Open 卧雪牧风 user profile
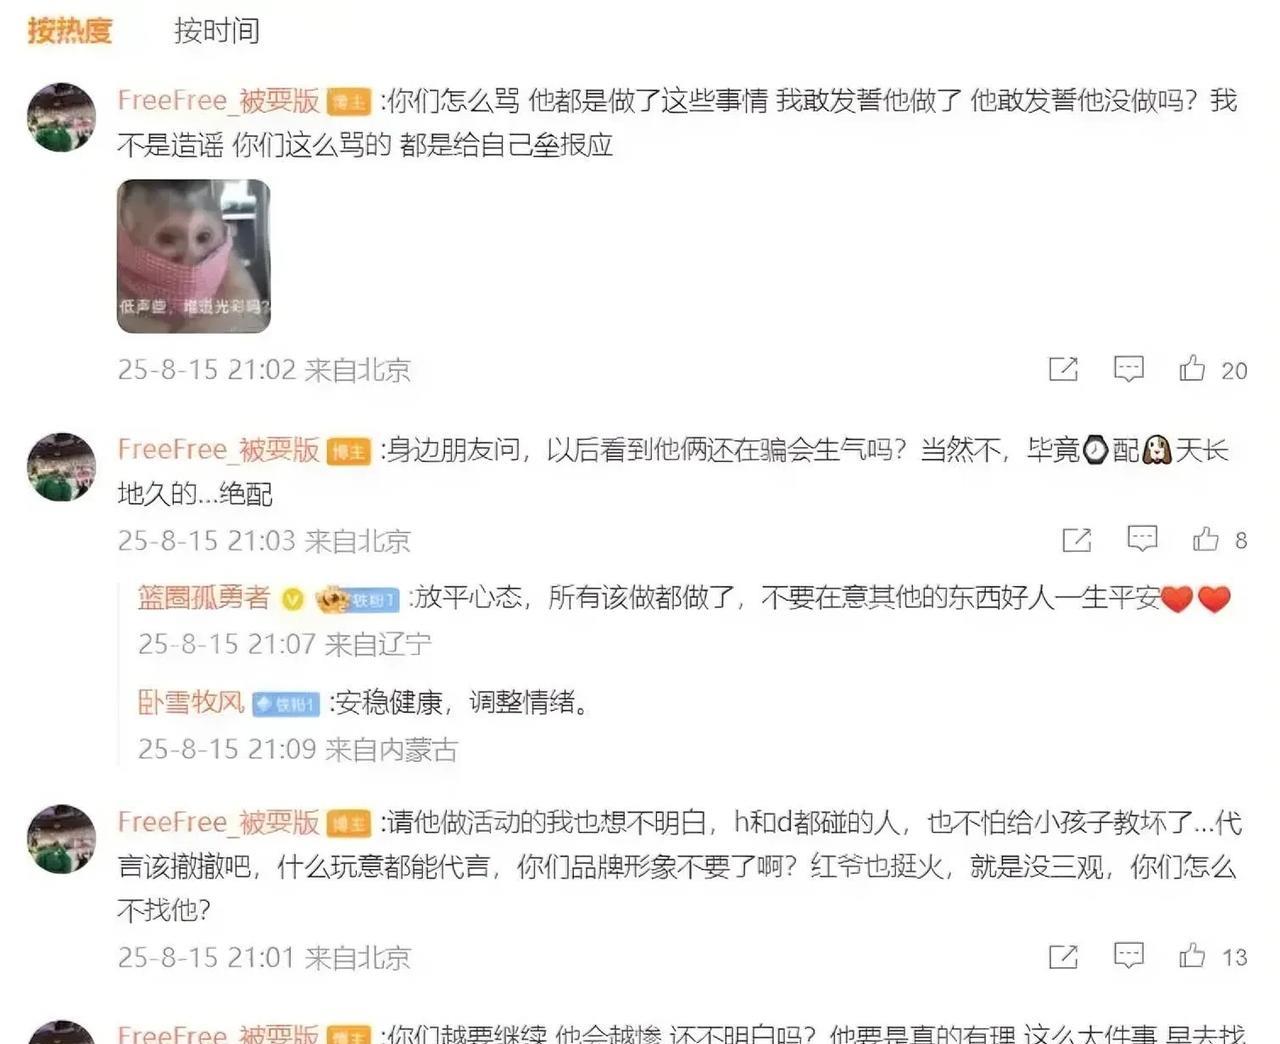1280x1044 pixels. coord(191,702)
